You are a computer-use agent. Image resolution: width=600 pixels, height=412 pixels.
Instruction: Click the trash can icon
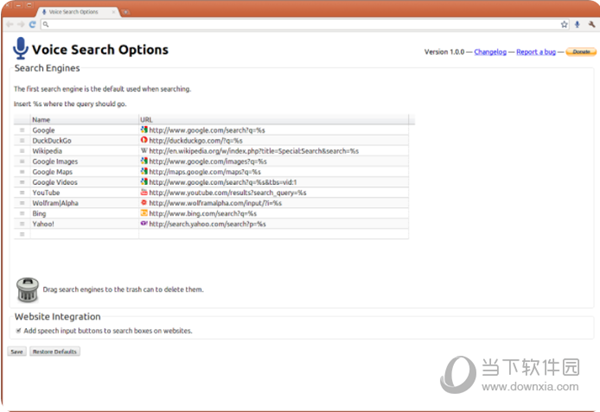(27, 290)
